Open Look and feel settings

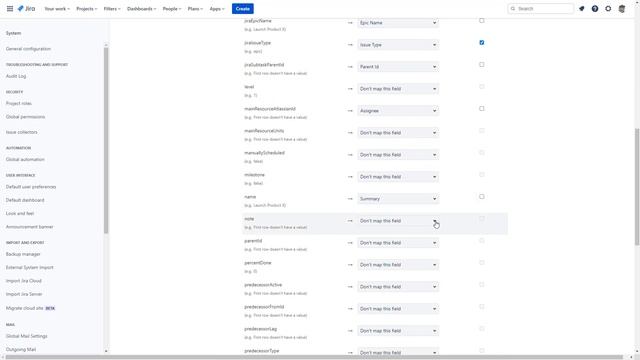(x=20, y=213)
